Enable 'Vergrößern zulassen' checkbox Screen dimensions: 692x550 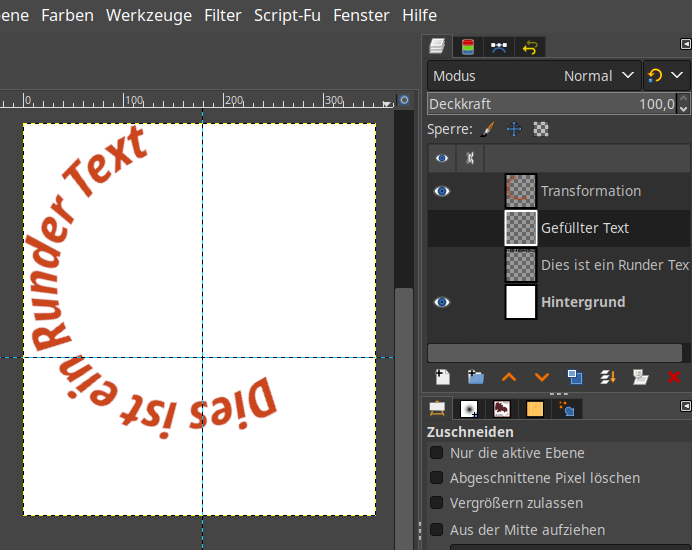[437, 503]
